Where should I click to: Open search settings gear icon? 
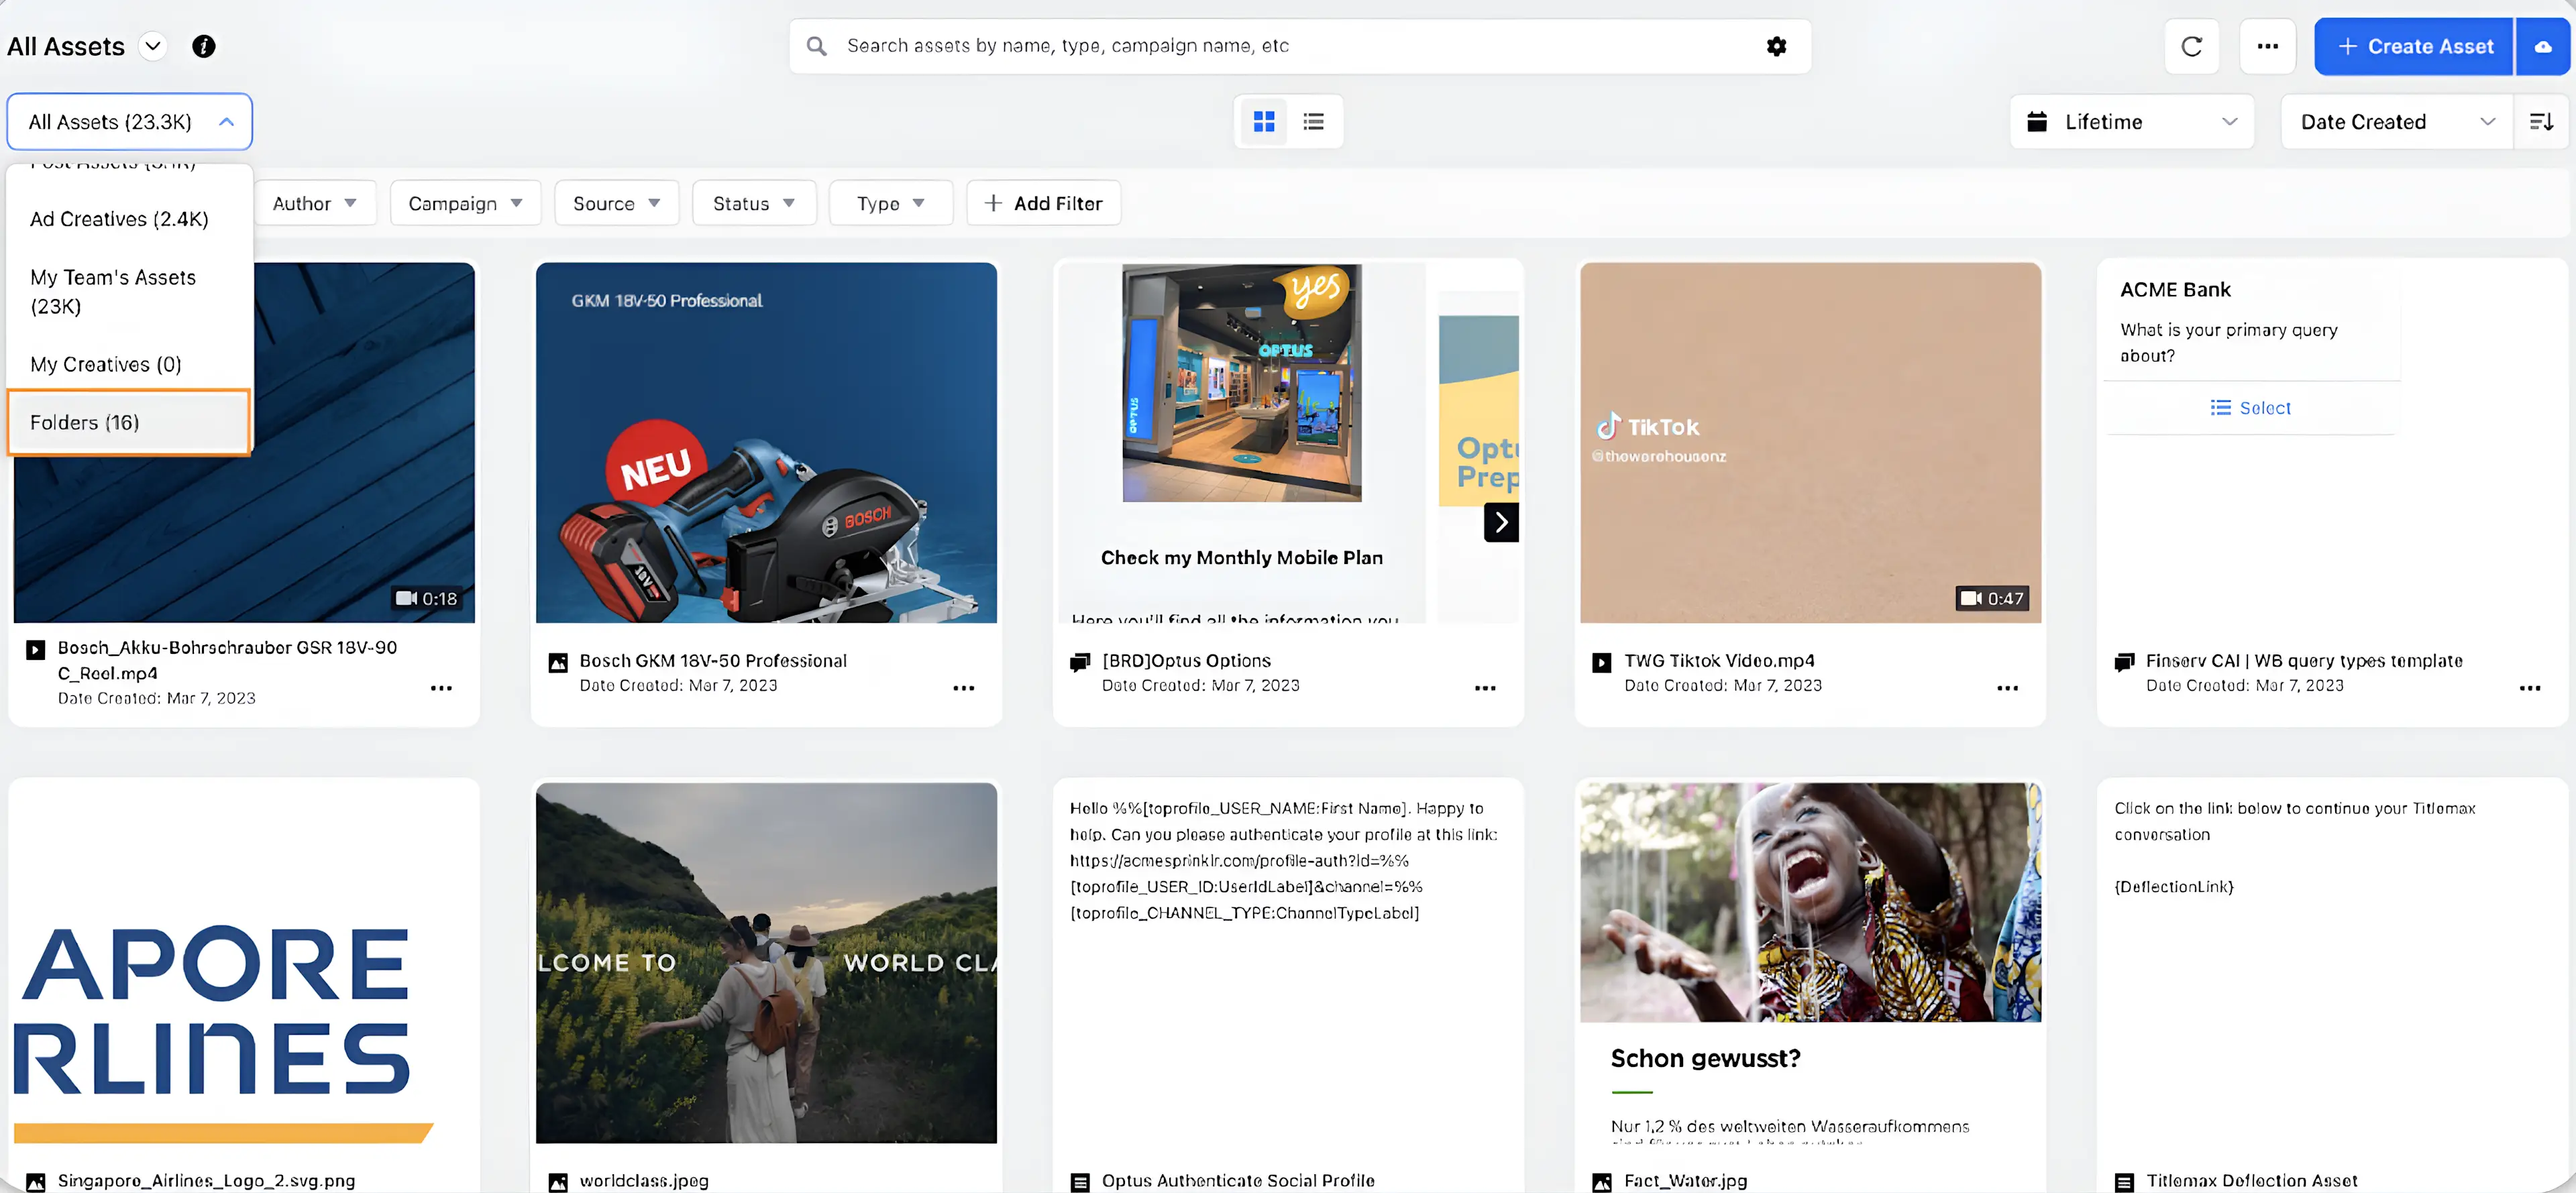[1776, 46]
